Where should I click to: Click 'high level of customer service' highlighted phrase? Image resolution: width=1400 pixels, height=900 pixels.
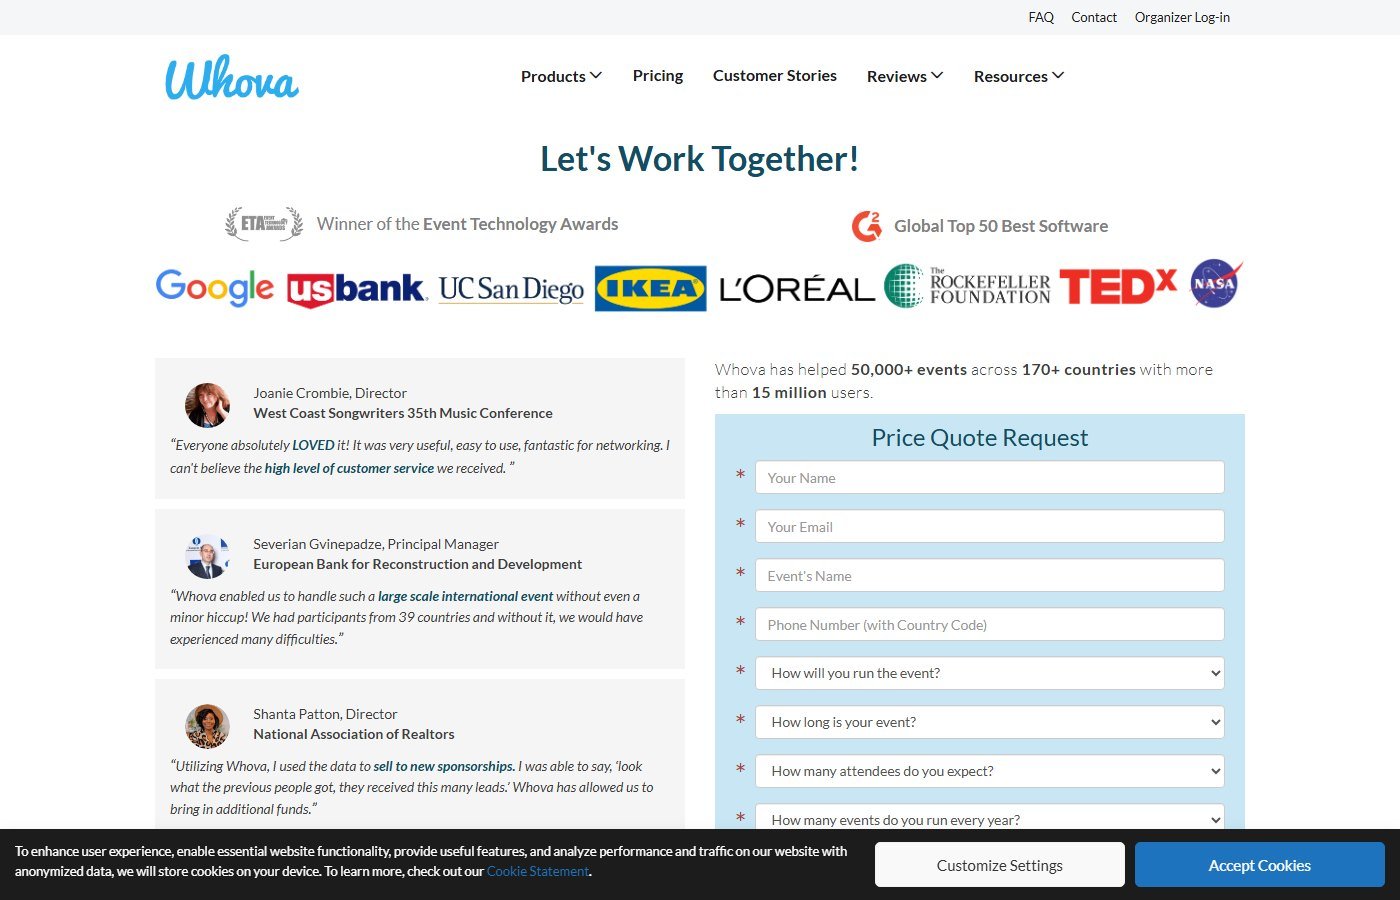point(349,468)
